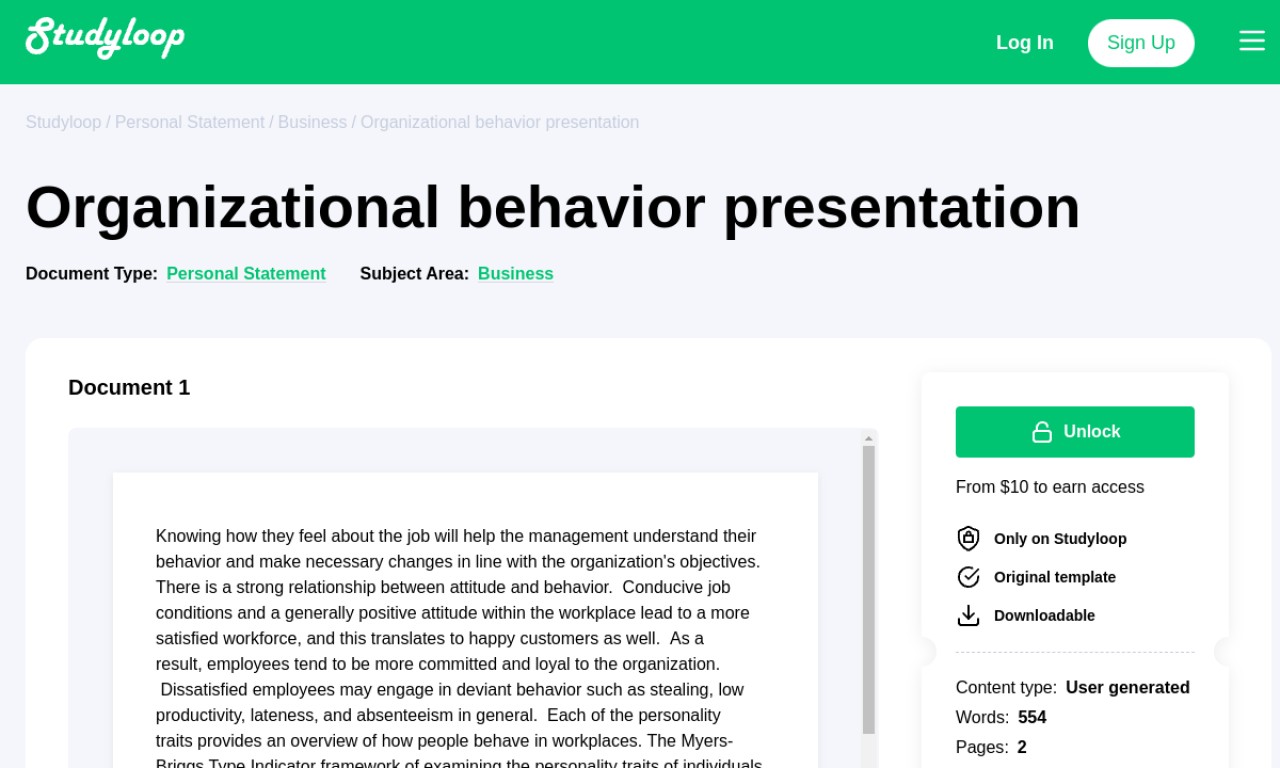Screen dimensions: 1280x768
Task: Open the Log In link
Action: [1025, 43]
